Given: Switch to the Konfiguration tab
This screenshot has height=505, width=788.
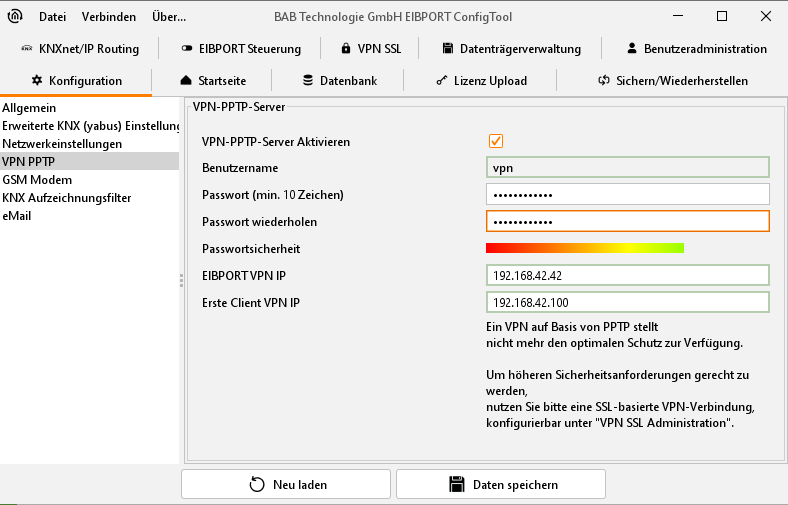Looking at the screenshot, I should coord(76,80).
